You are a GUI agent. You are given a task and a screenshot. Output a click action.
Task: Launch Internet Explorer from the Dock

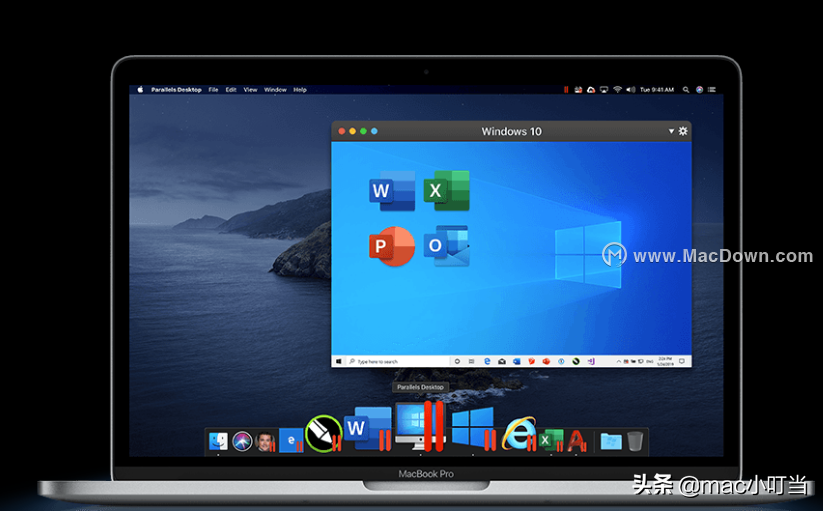point(519,434)
